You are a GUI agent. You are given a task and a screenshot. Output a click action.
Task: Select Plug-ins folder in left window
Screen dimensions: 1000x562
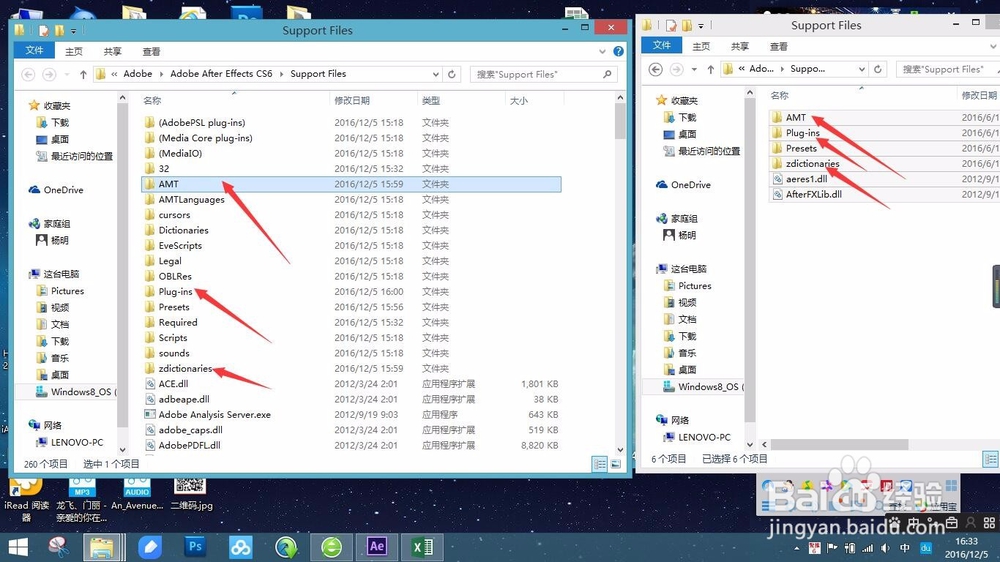click(x=175, y=292)
